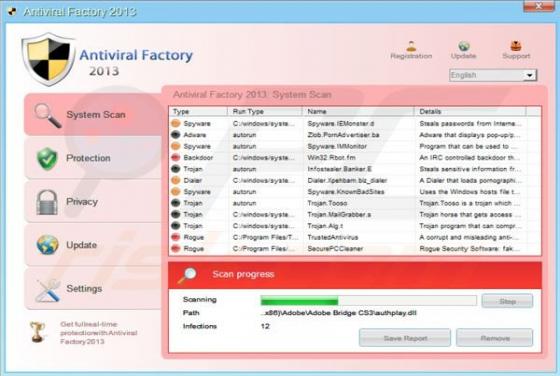Click threat icon for Spyware.IMMonitor row
The image size is (560, 376).
click(x=175, y=146)
